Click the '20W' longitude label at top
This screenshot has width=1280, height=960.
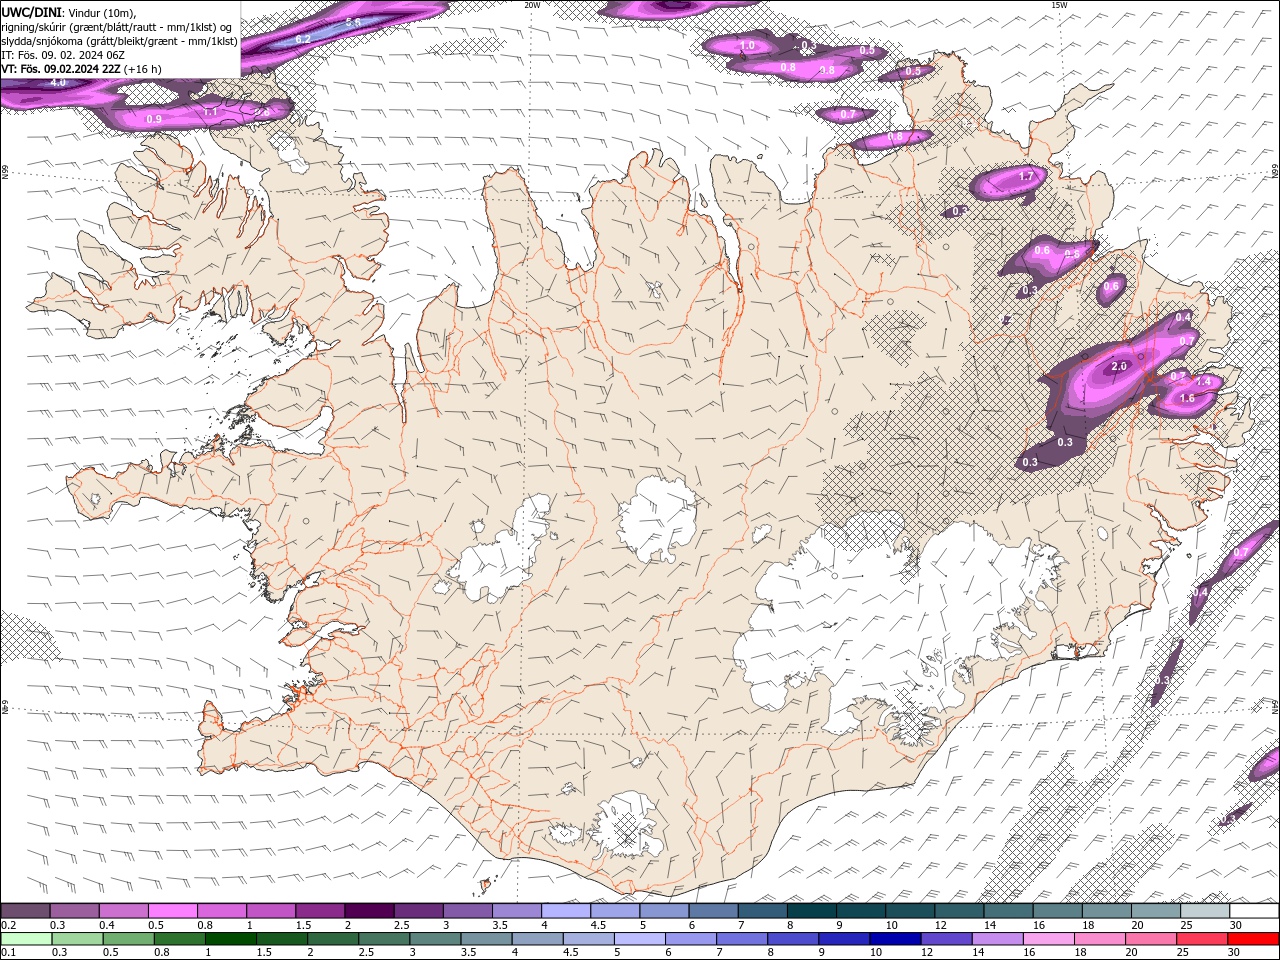pos(532,5)
